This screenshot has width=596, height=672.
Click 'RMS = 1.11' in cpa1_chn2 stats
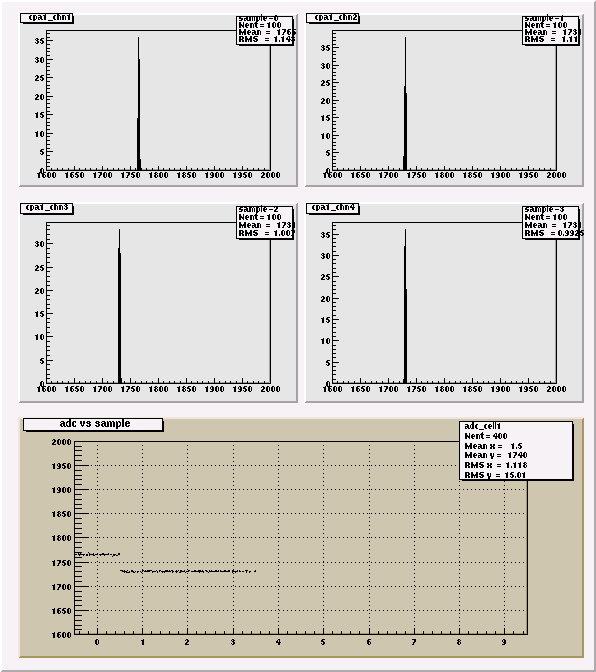551,39
